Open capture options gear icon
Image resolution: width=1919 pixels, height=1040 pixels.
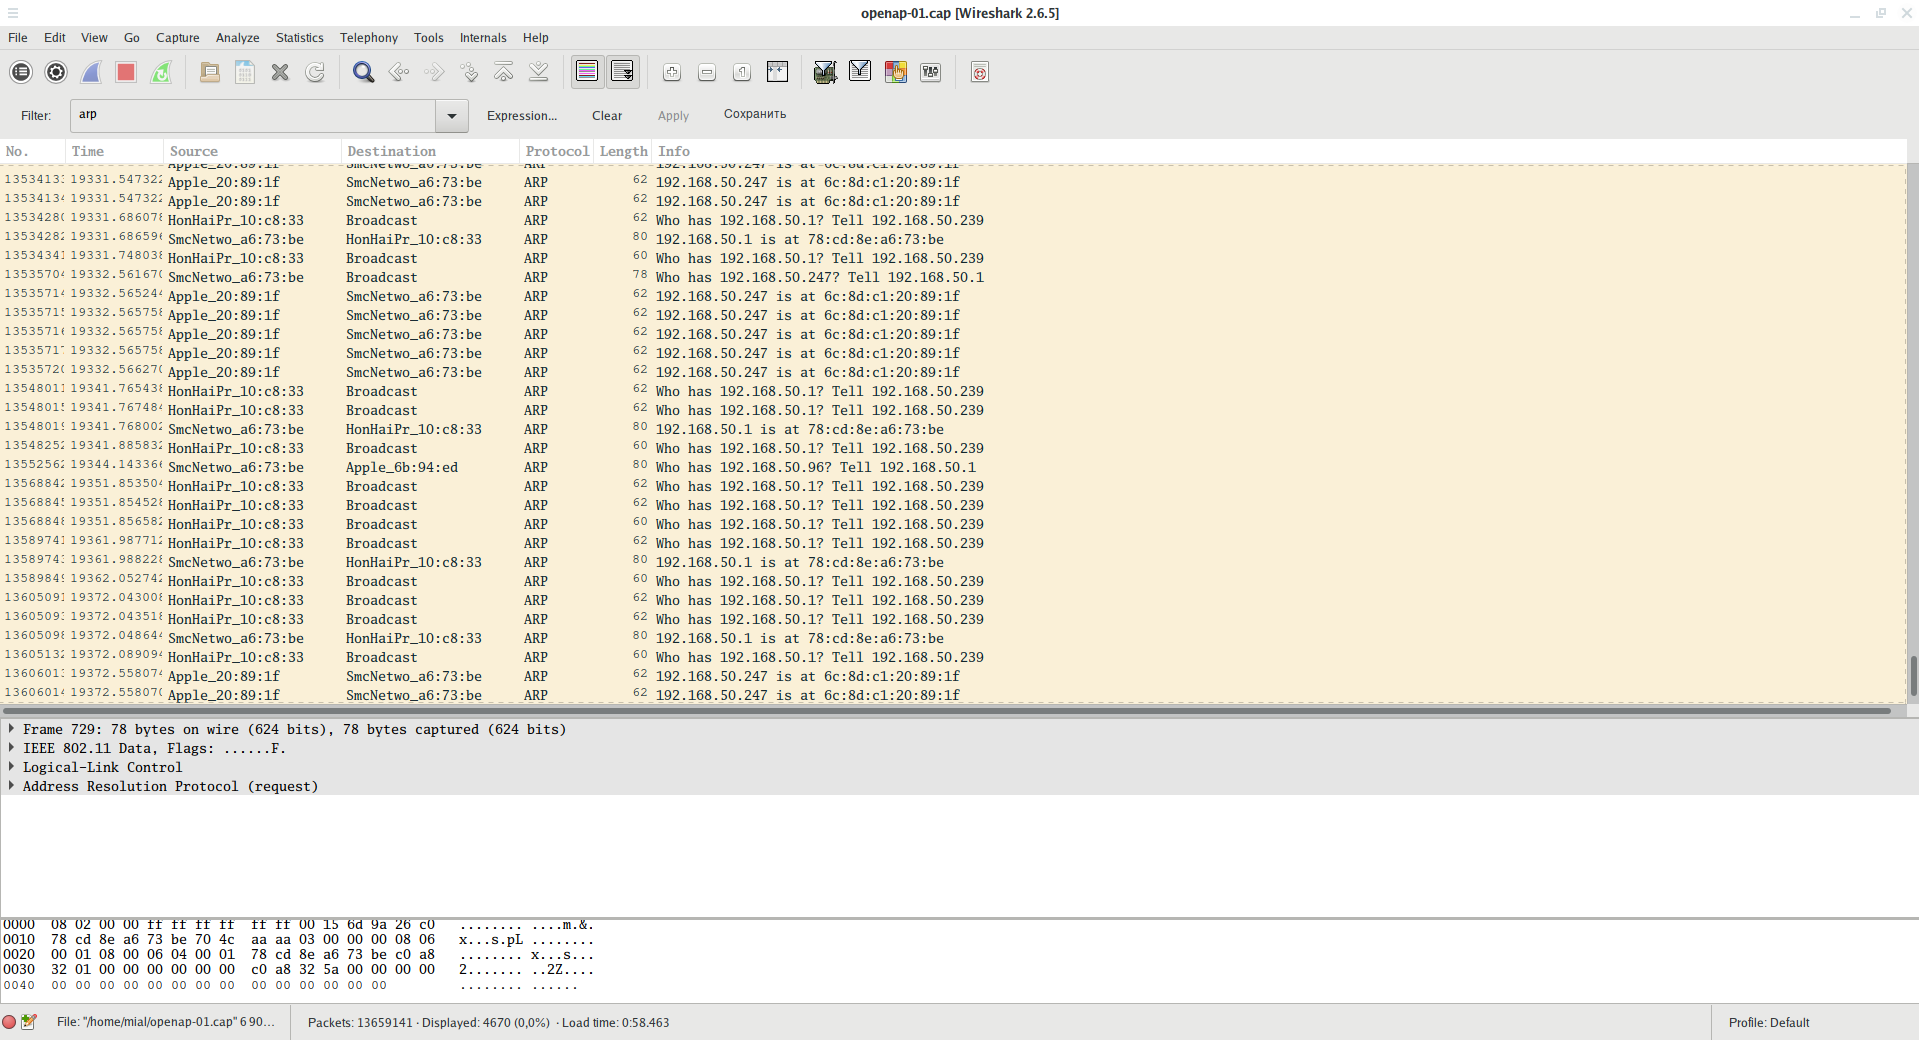coord(56,72)
